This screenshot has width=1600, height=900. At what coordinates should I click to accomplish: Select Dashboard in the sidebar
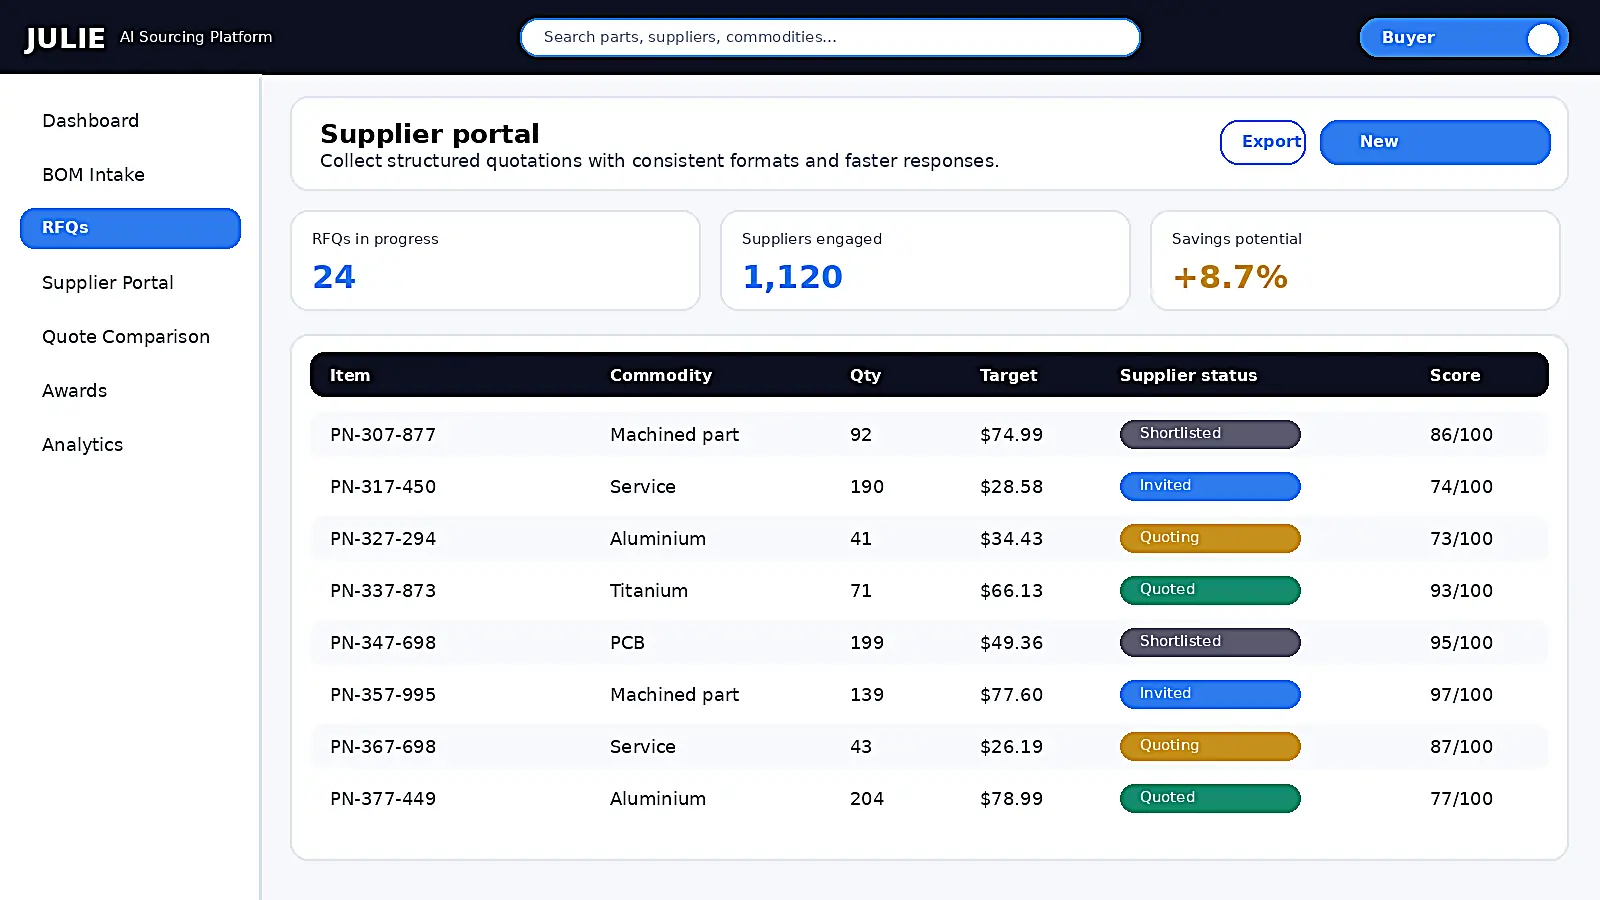coord(90,120)
